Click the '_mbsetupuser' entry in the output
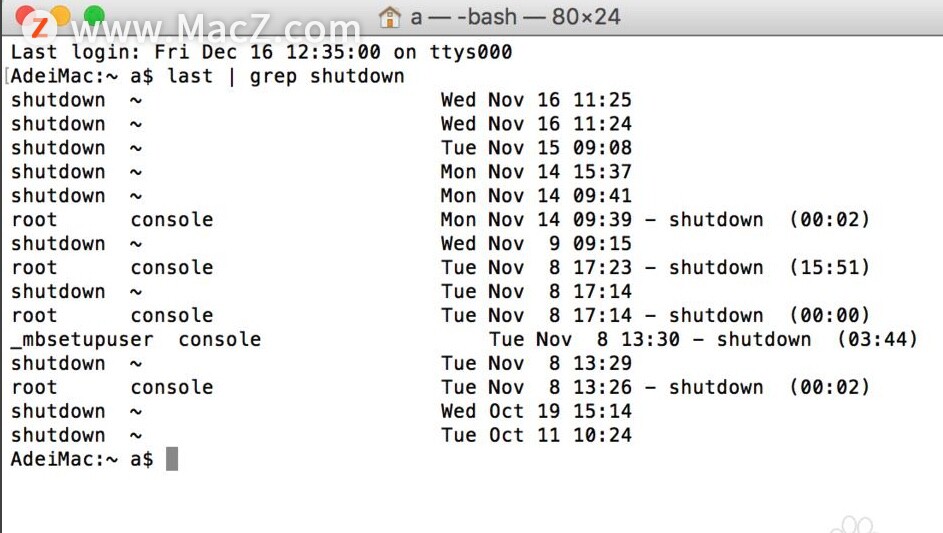943x533 pixels. coord(82,339)
